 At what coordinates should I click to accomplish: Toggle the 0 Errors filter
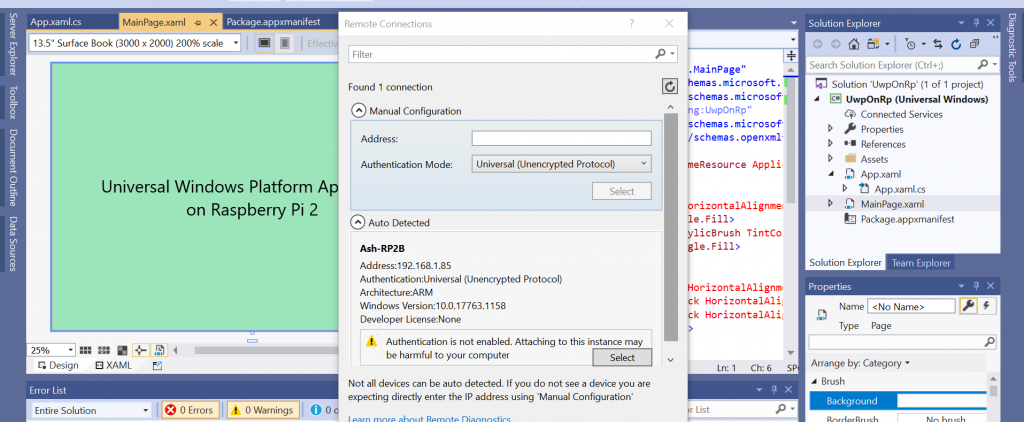(190, 410)
